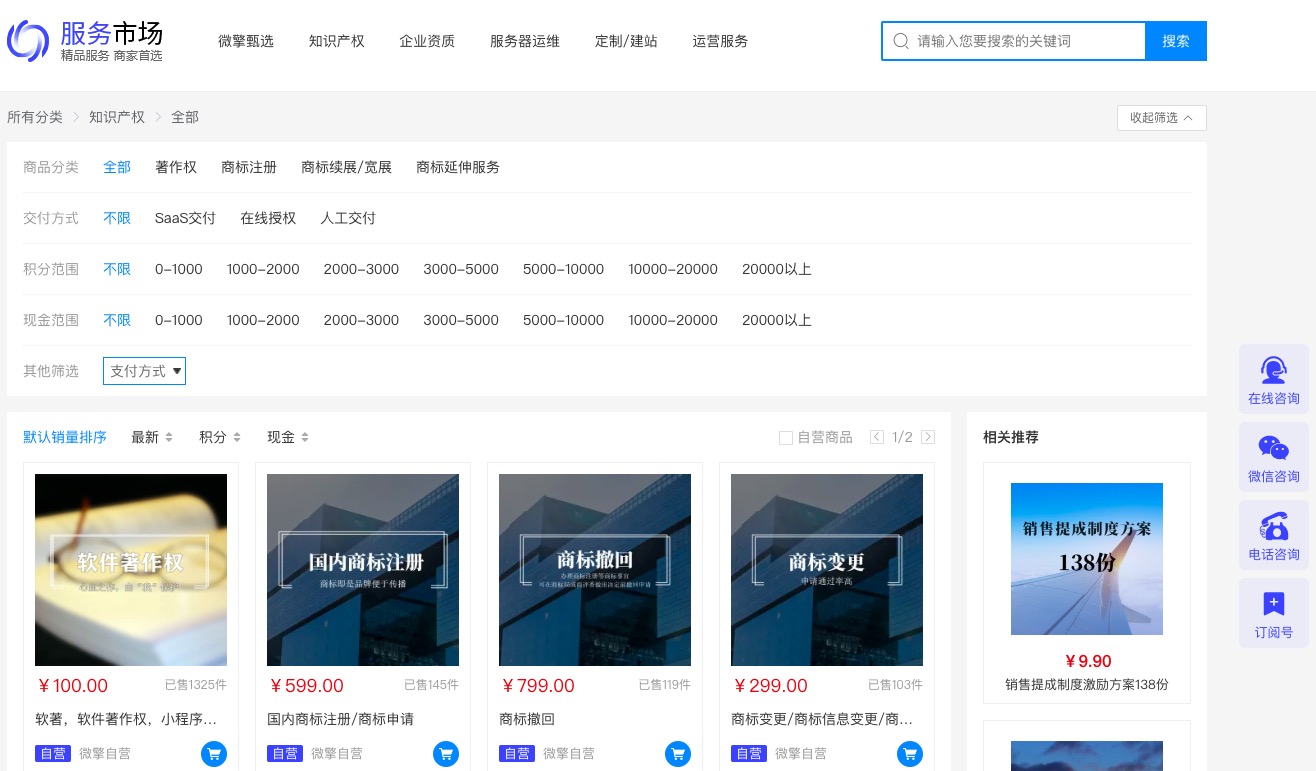1316x771 pixels.
Task: Open 商标变更 product thumbnail
Action: click(x=827, y=570)
